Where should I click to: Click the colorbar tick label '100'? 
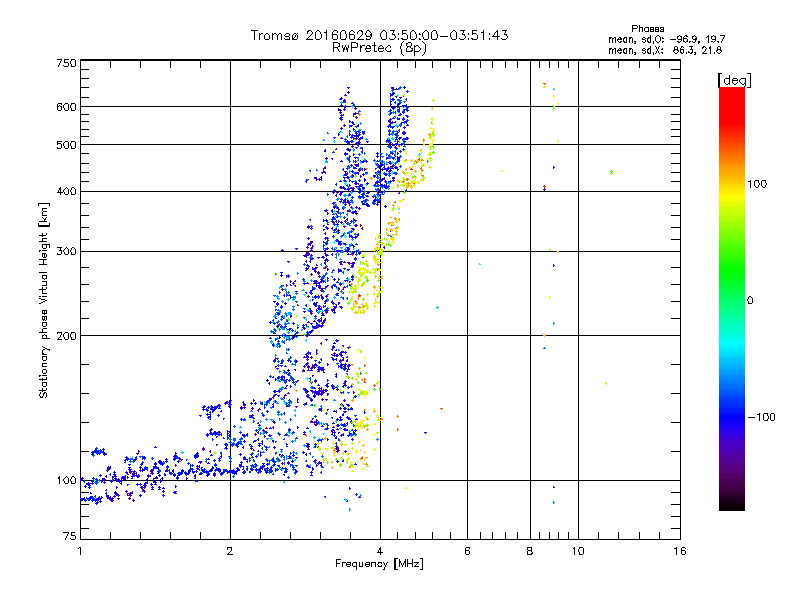pyautogui.click(x=757, y=184)
